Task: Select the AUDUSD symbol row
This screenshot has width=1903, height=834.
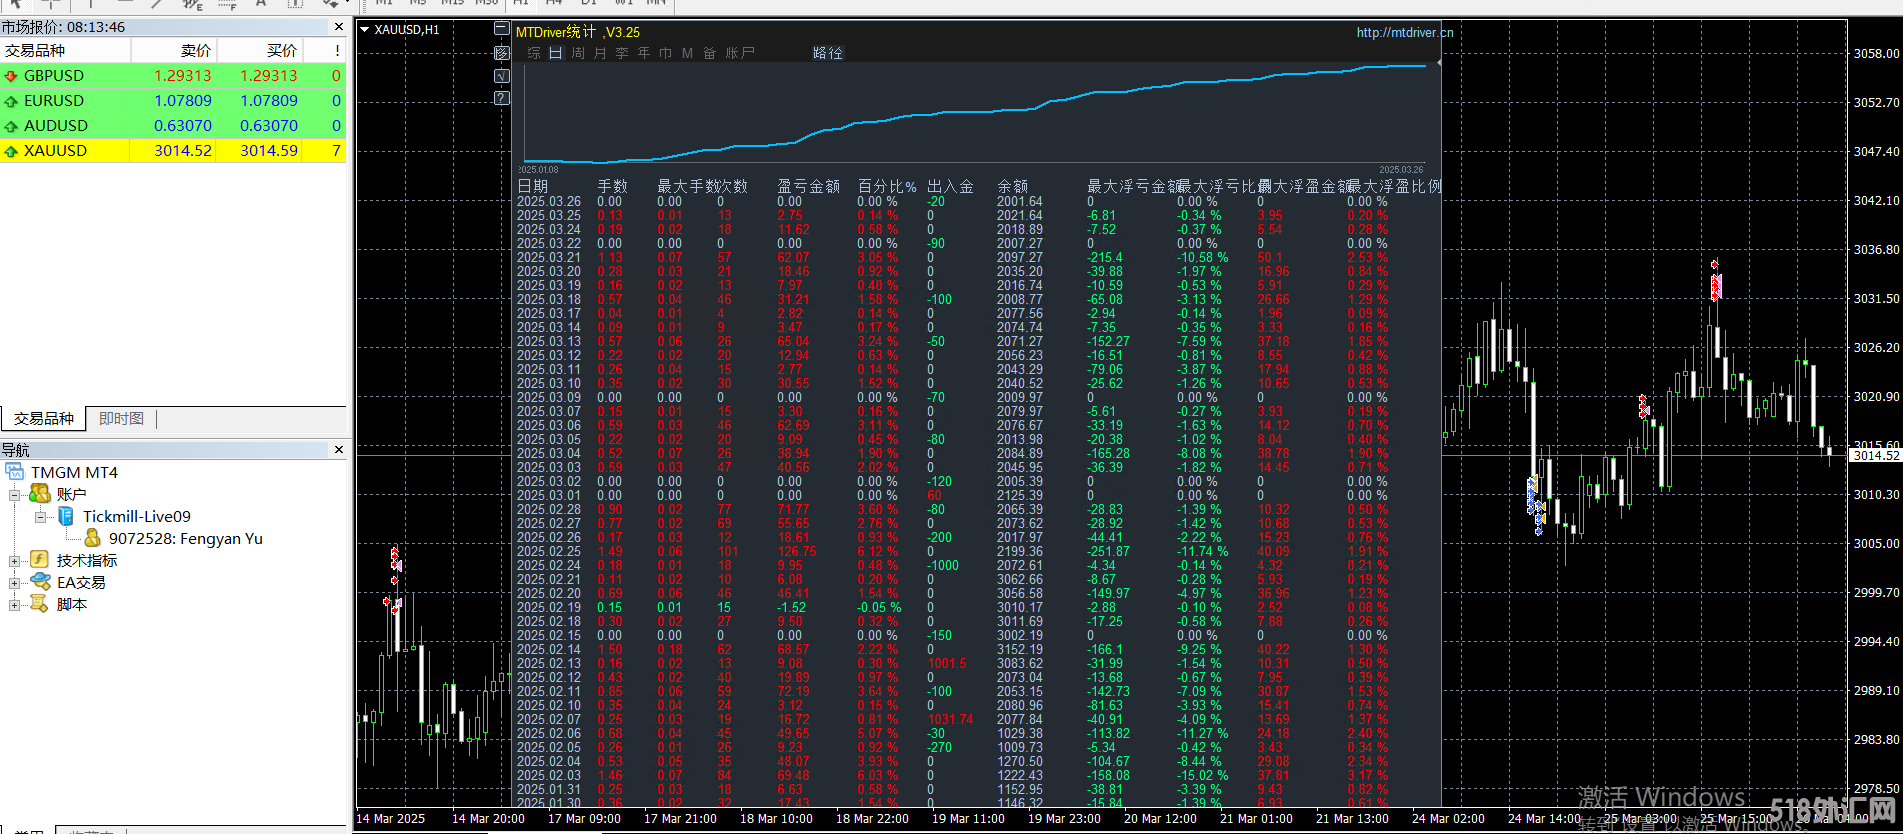Action: (173, 126)
